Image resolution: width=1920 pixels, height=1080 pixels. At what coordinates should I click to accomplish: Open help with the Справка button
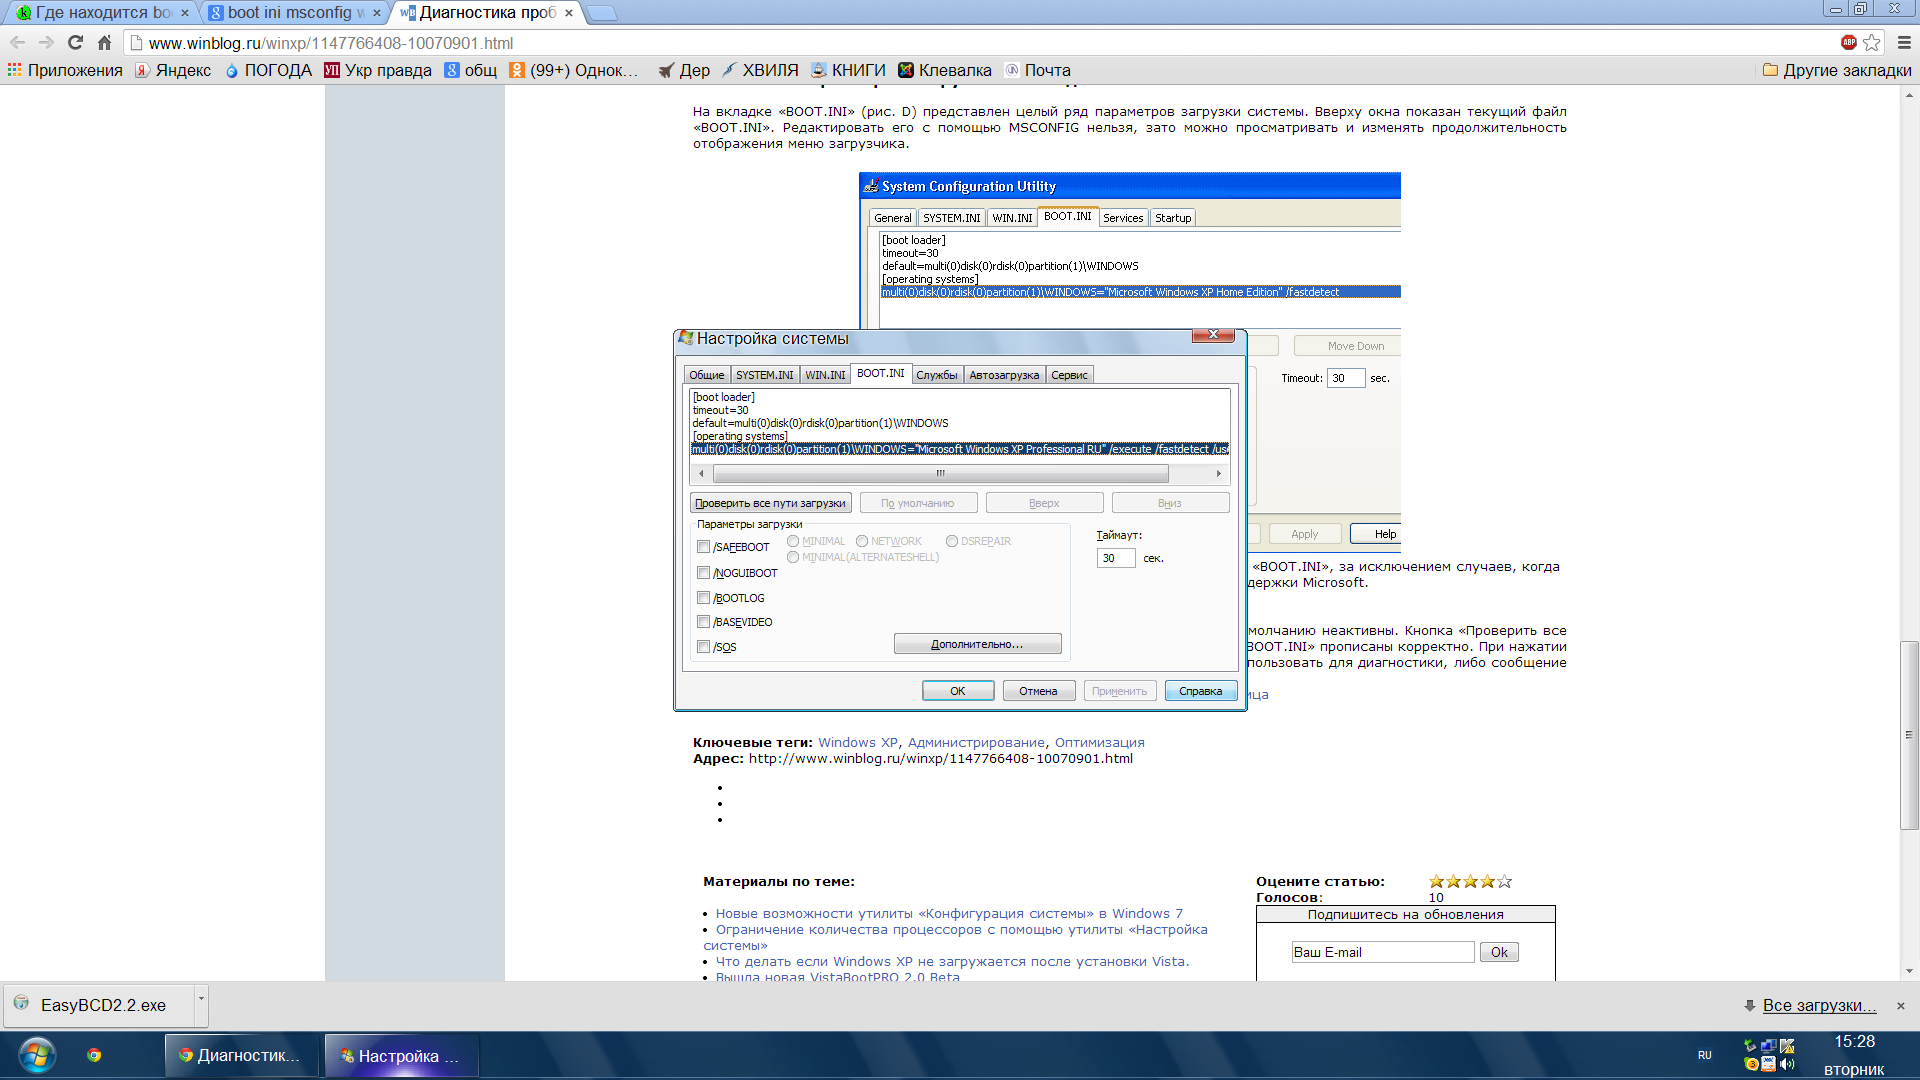pos(1201,691)
